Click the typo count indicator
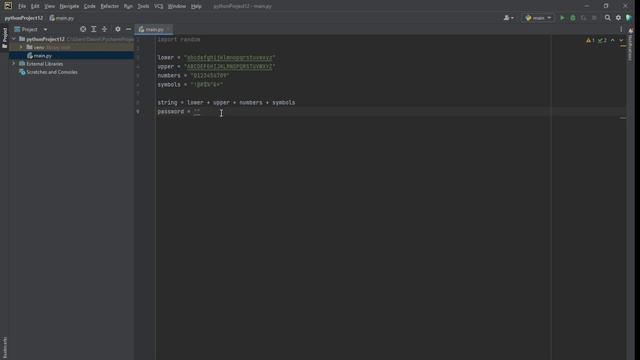This screenshot has height=360, width=640. click(602, 40)
